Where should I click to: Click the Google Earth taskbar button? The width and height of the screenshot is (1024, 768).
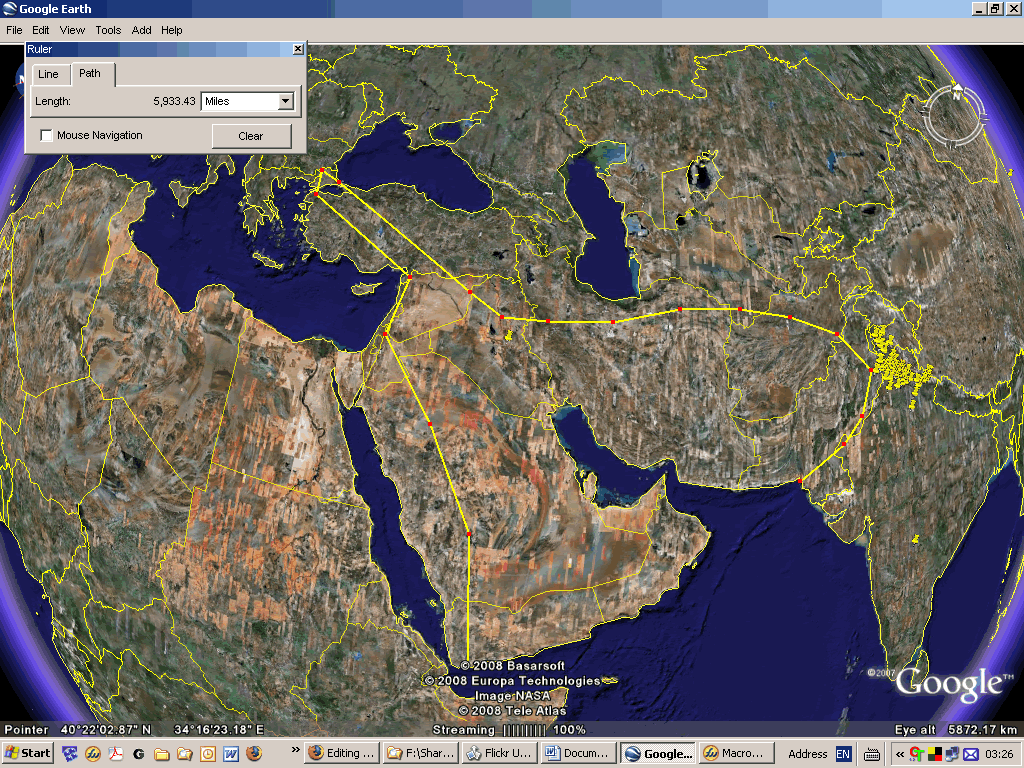tap(657, 754)
